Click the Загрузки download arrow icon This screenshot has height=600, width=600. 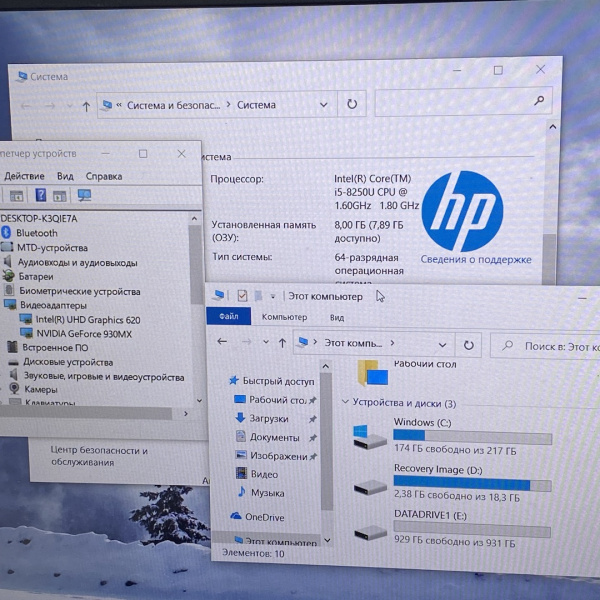(x=240, y=417)
